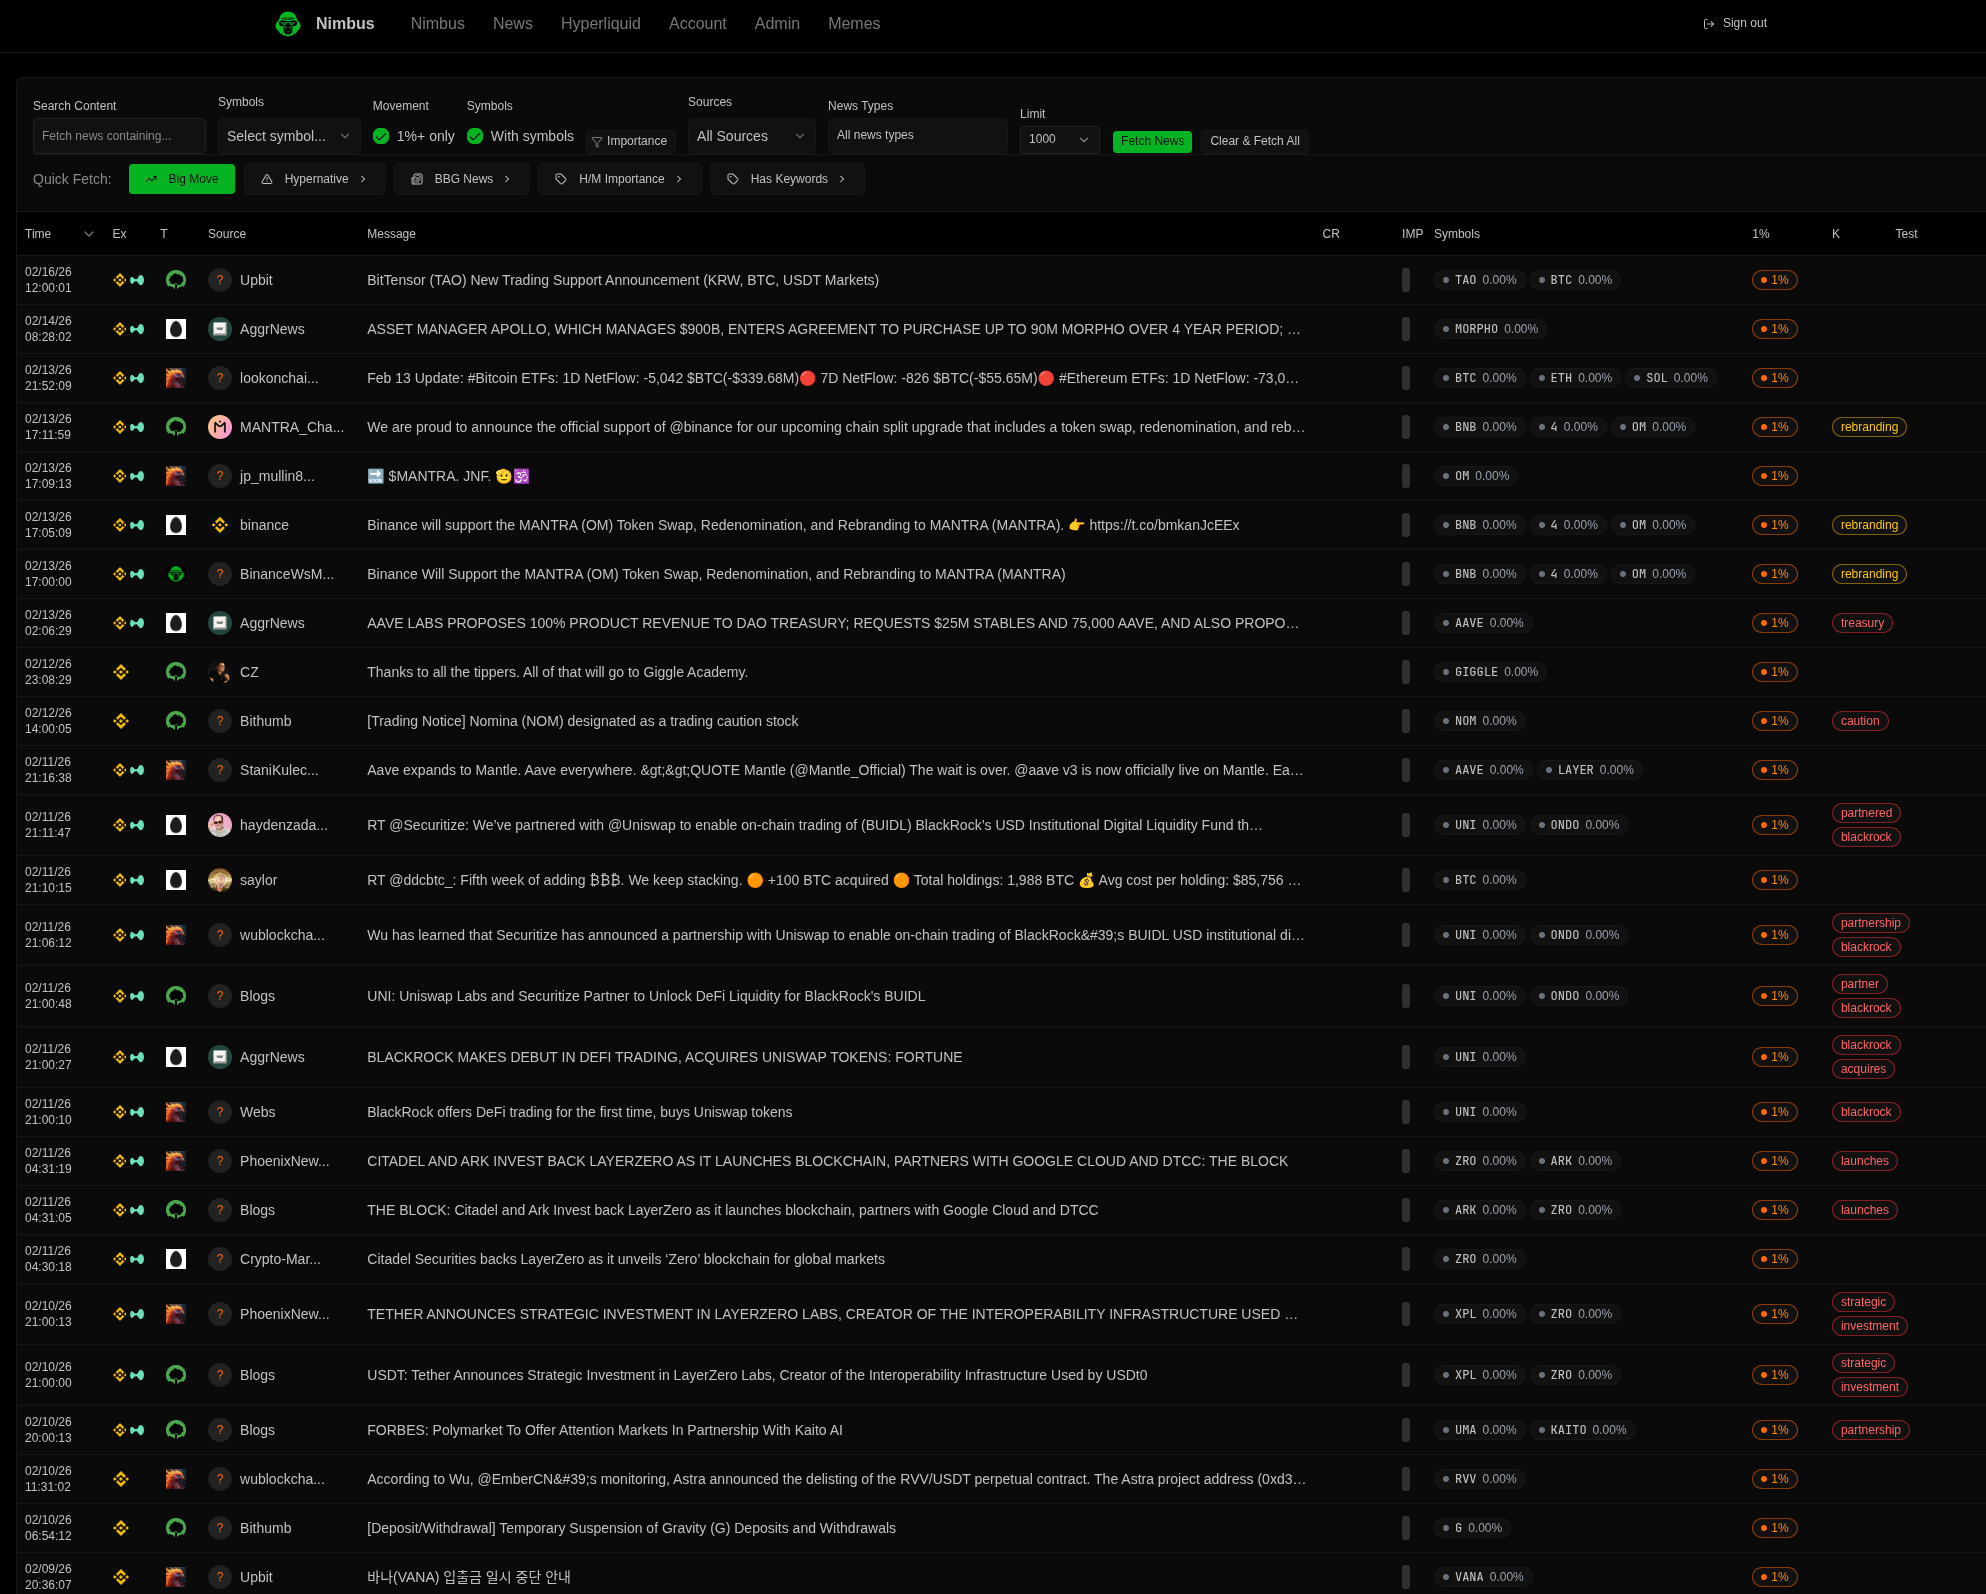Screen dimensions: 1986x1594
Task: Open the Hyperliquid nav tab
Action: tap(601, 24)
